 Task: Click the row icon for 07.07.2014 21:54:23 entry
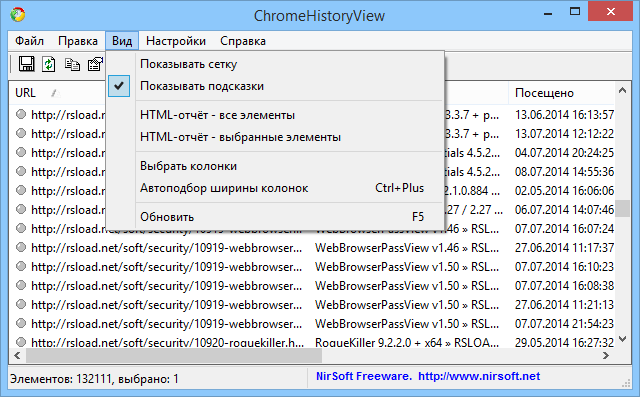(21, 323)
